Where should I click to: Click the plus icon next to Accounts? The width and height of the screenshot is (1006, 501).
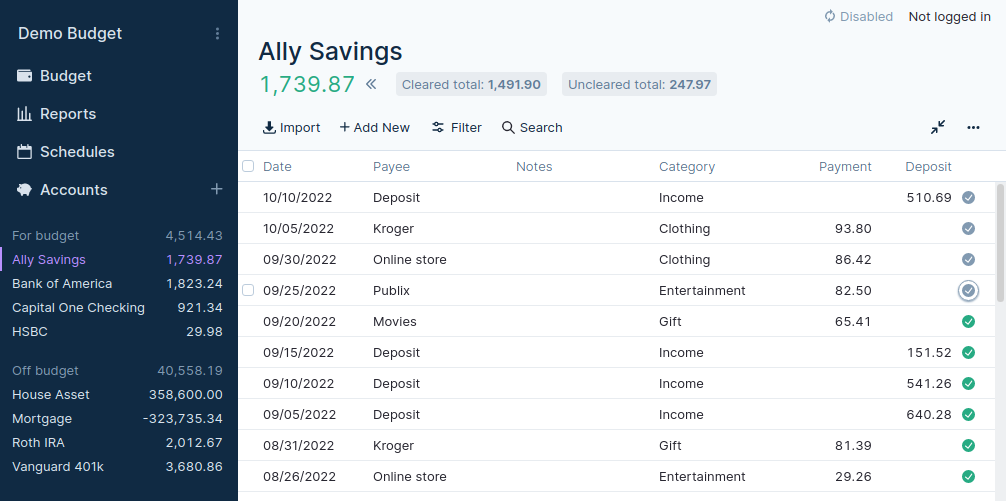216,189
